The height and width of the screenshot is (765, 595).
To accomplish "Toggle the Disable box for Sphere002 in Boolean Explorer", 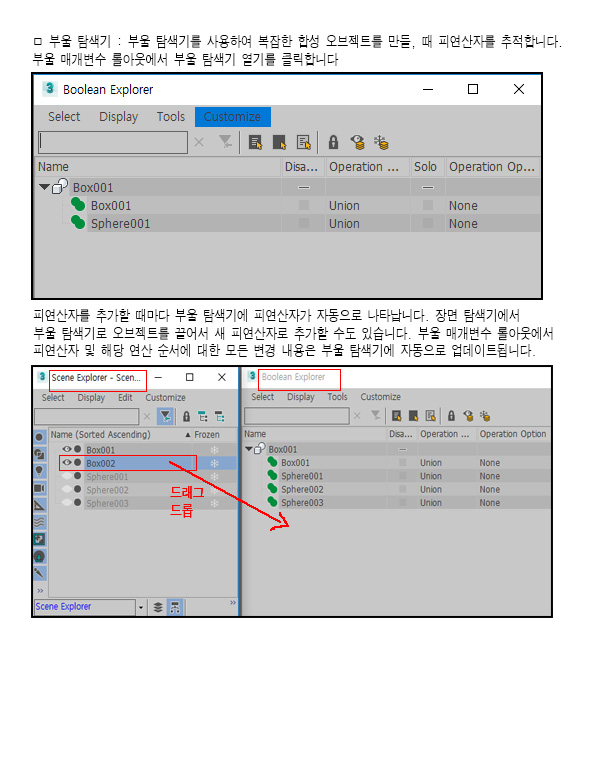I will (x=403, y=489).
